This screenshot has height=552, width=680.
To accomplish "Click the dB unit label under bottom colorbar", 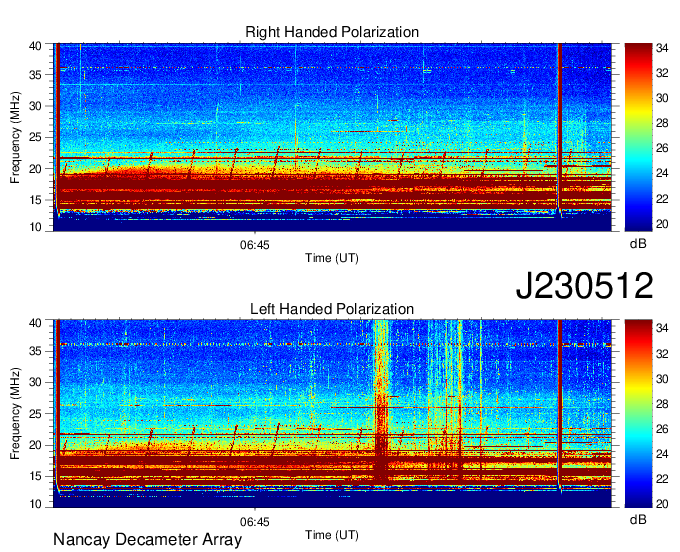I will click(638, 519).
